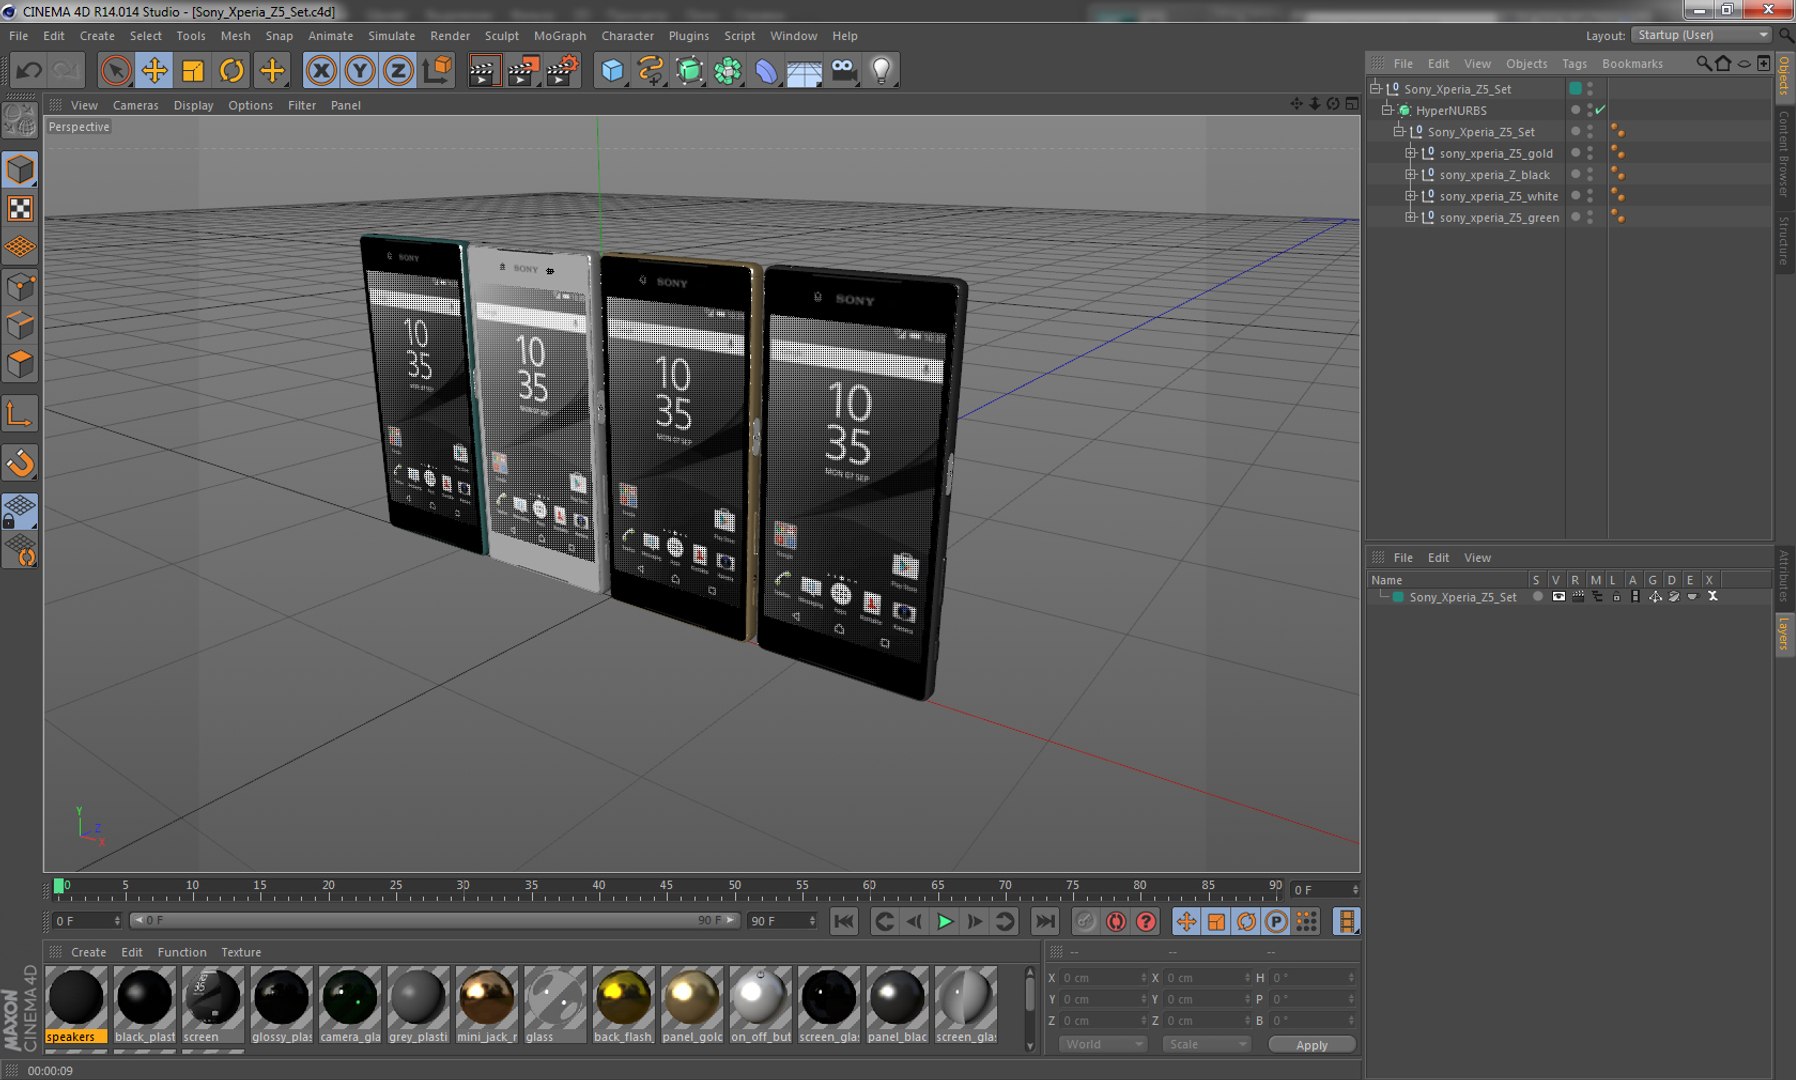Viewport: 1796px width, 1080px height.
Task: Toggle solo for Sony_Xperia_Z5_Set layer
Action: tap(1538, 597)
